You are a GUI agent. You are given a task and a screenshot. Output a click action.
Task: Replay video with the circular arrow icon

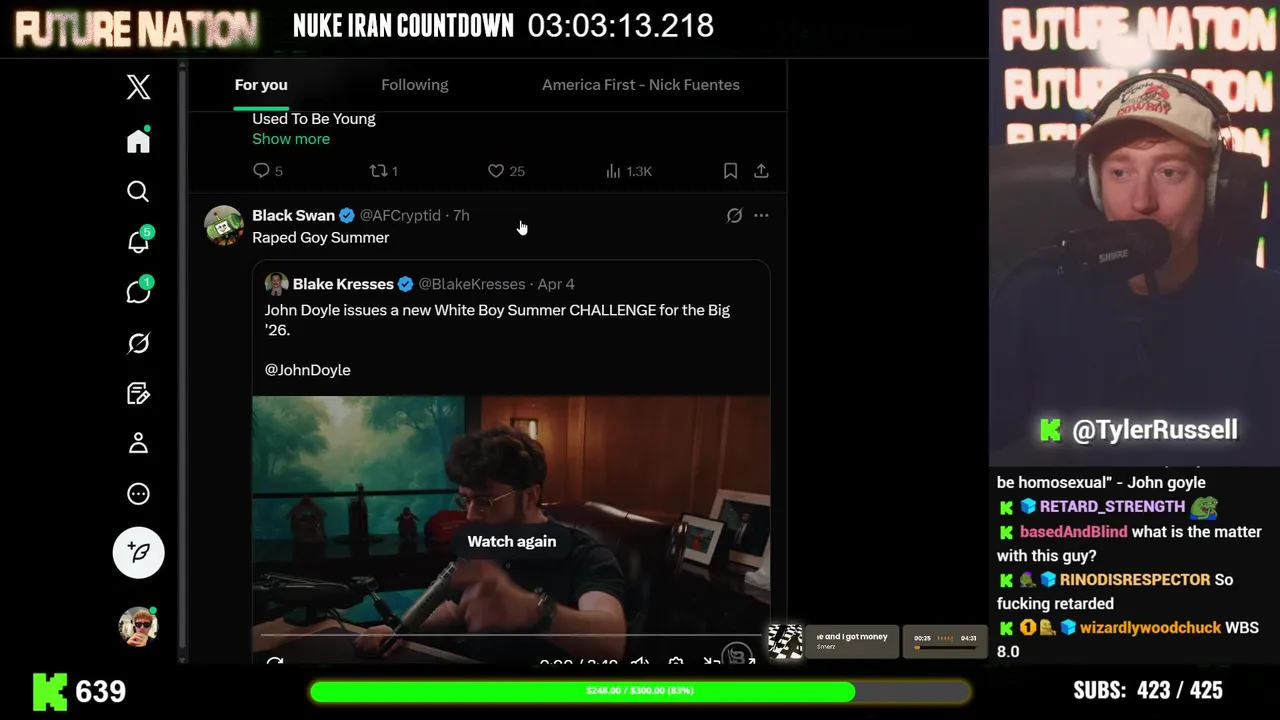[x=275, y=662]
